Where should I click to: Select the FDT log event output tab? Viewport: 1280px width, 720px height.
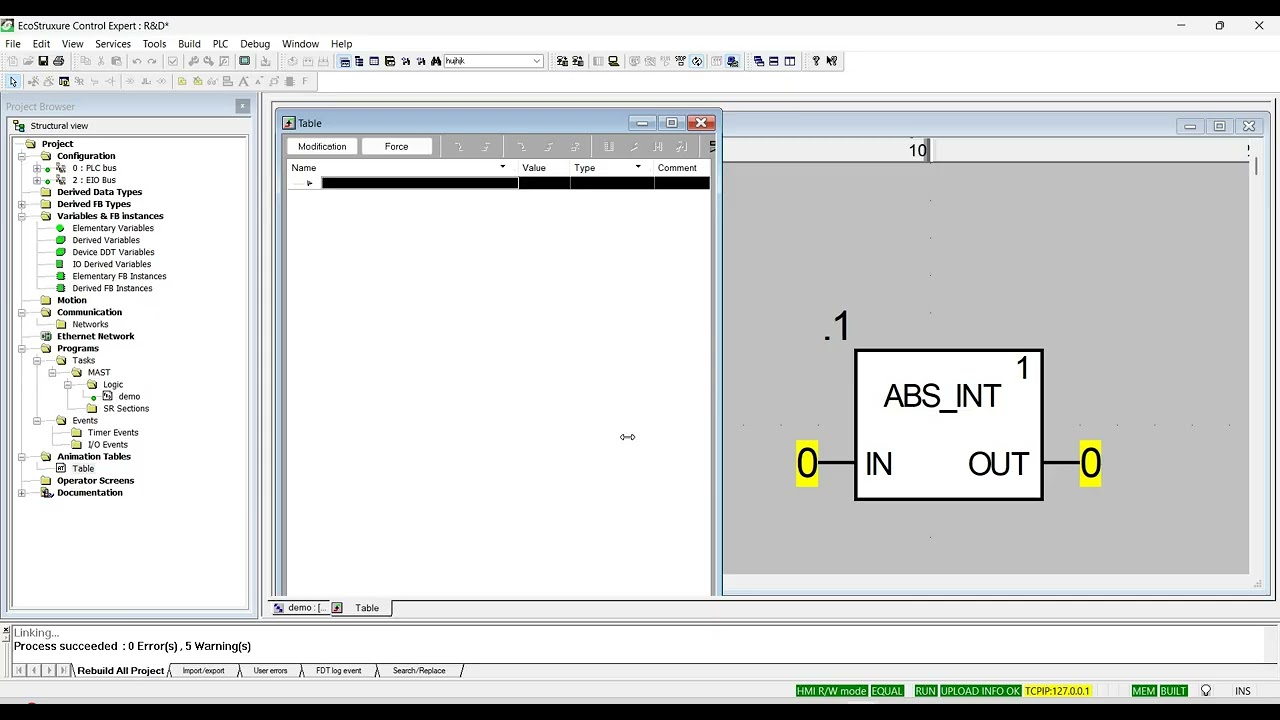tap(339, 671)
